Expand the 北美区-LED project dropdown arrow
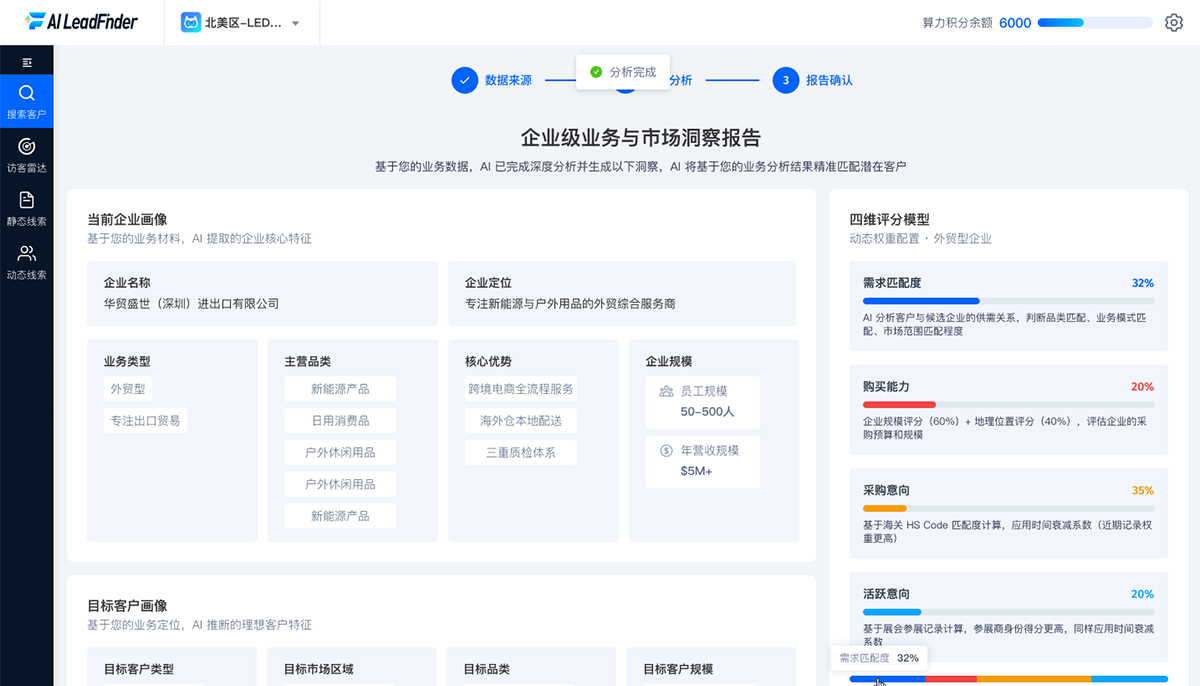The image size is (1200, 686). click(x=295, y=23)
